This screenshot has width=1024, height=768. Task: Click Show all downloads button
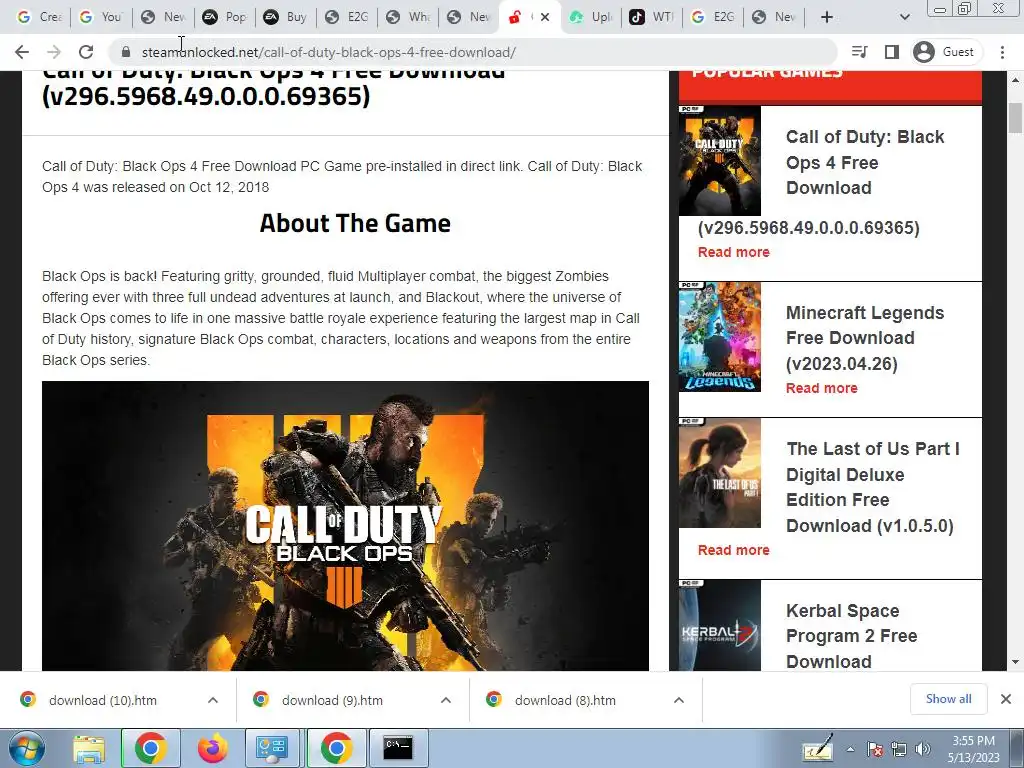[948, 699]
